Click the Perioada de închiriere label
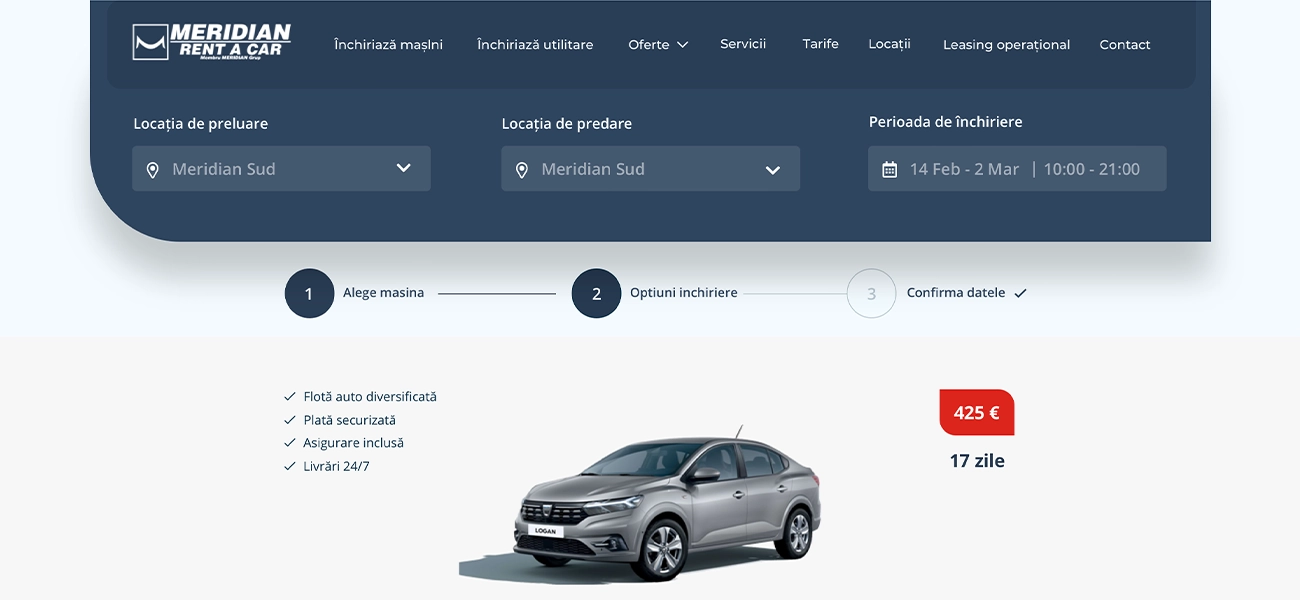This screenshot has width=1300, height=600. point(945,122)
